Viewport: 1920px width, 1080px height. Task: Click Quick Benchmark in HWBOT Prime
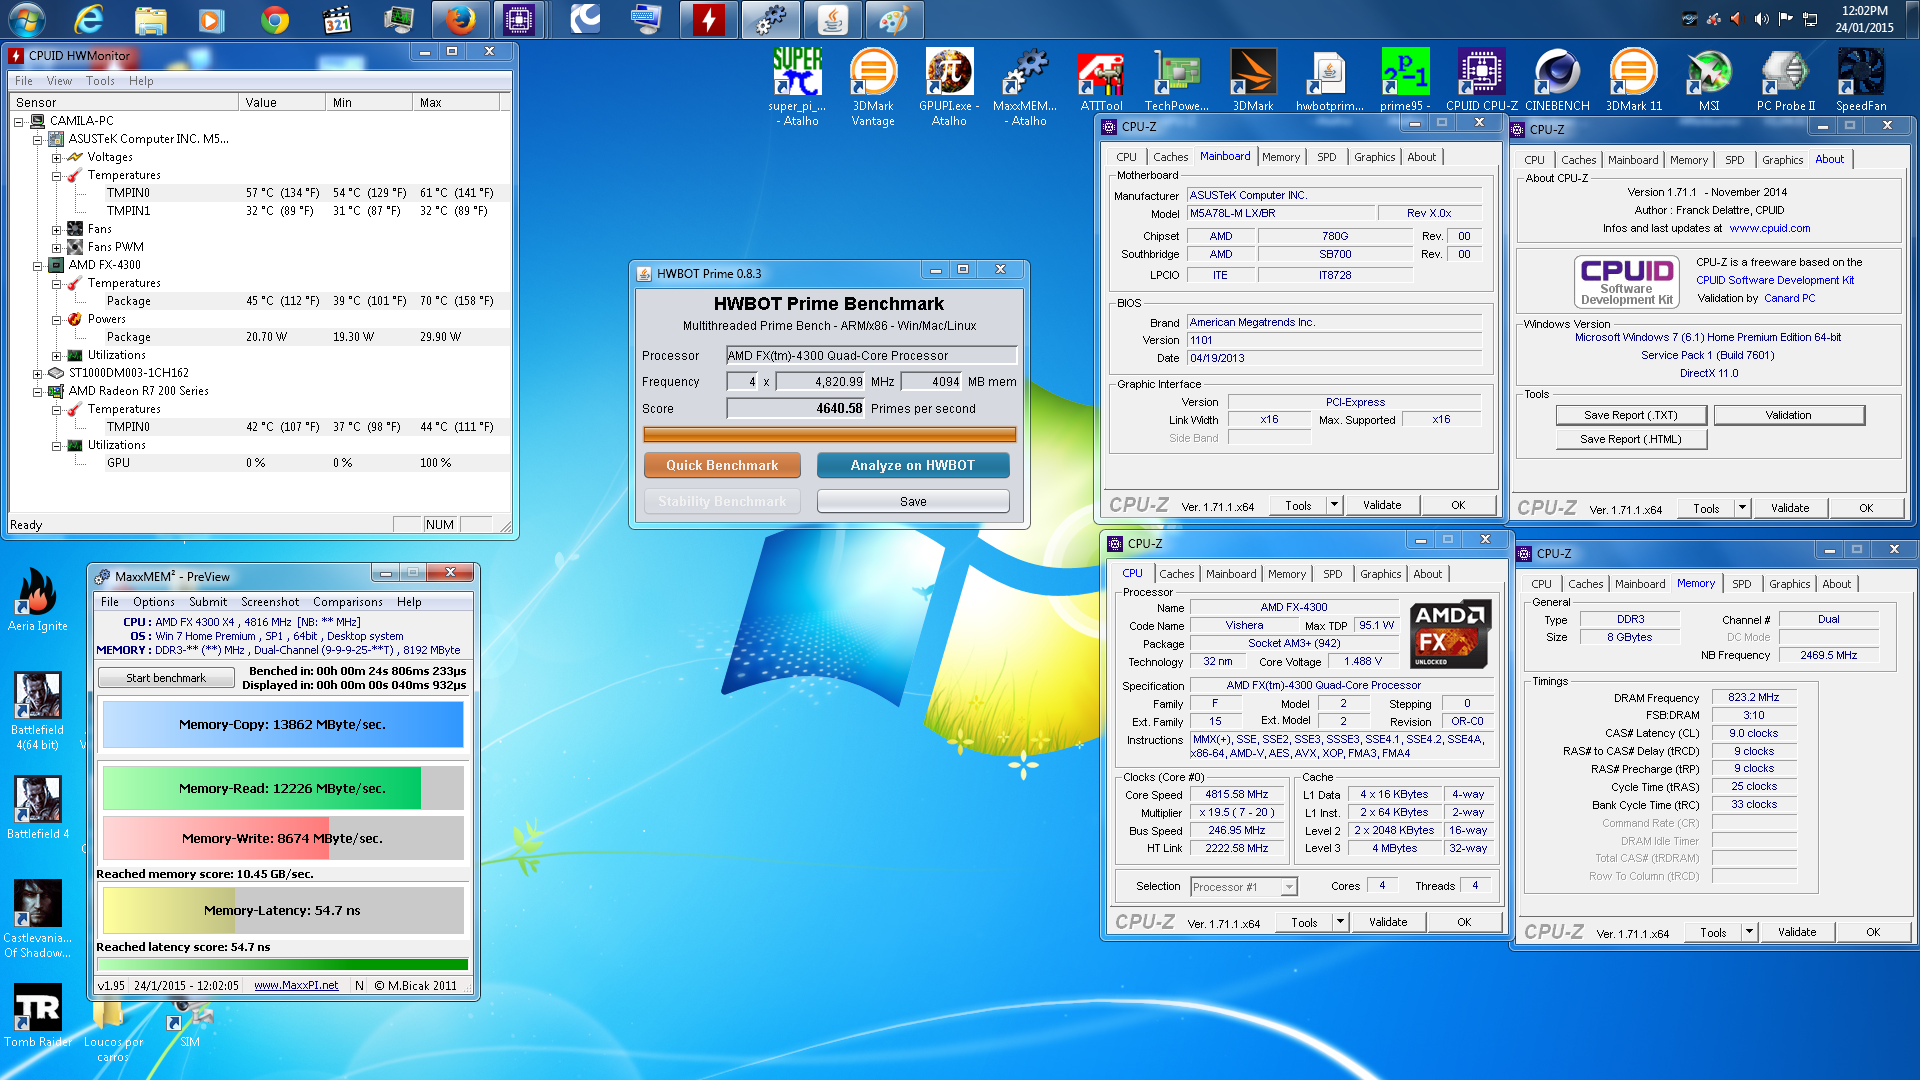coord(722,465)
